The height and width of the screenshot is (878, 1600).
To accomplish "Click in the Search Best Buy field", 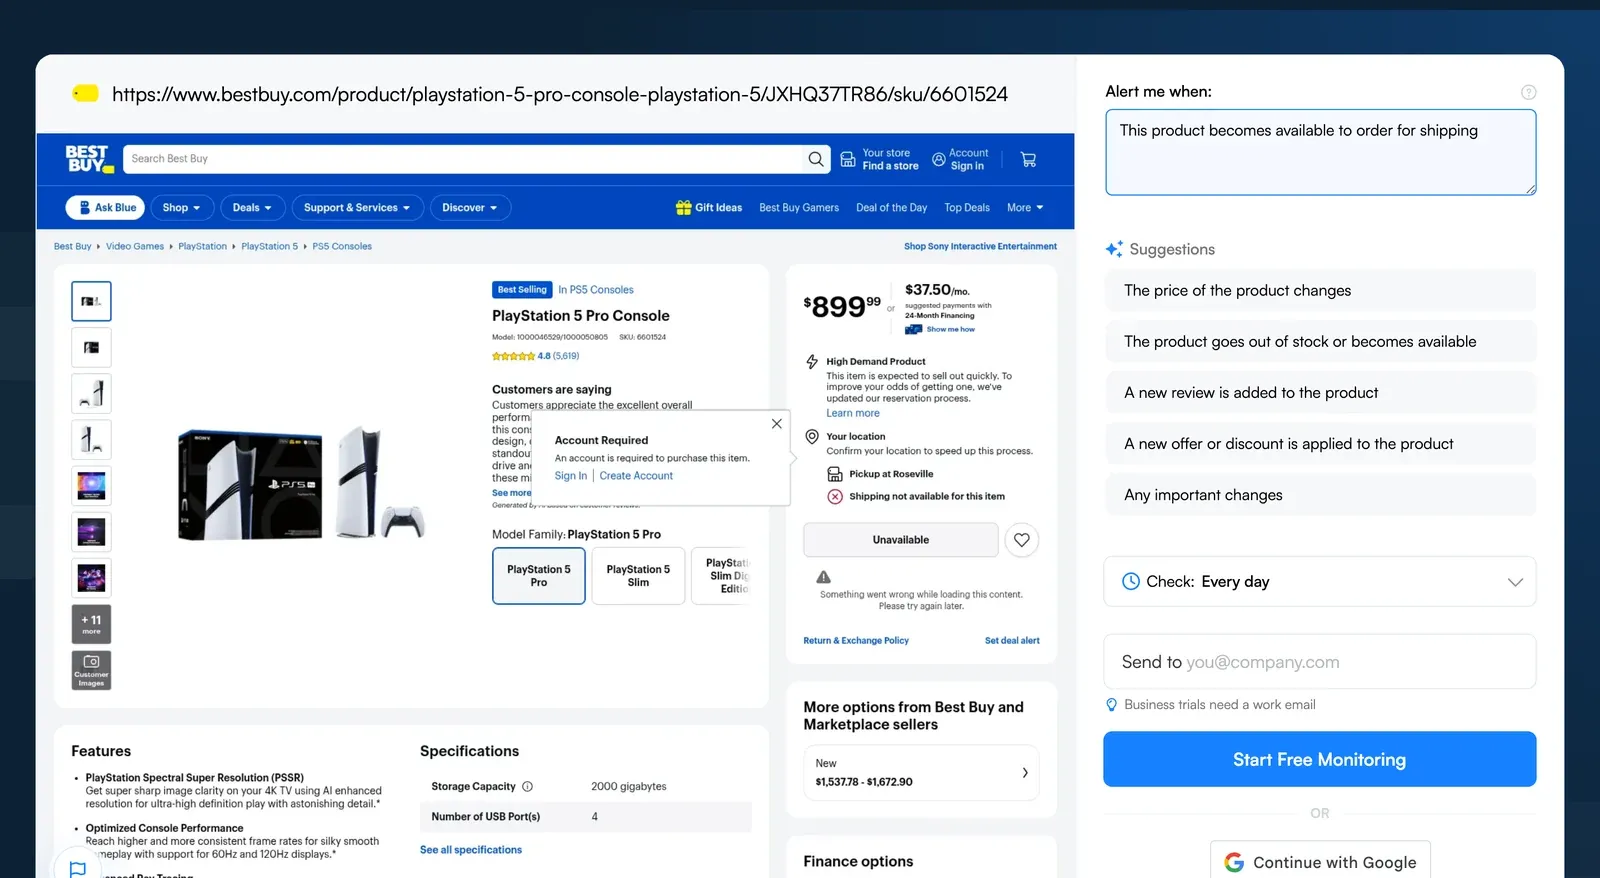I will pyautogui.click(x=465, y=159).
